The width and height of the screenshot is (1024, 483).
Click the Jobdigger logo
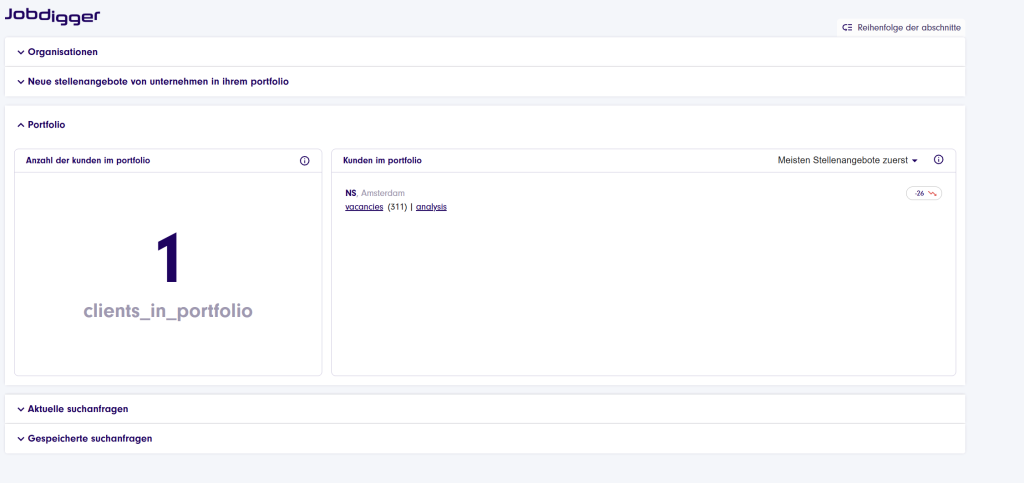pos(52,16)
